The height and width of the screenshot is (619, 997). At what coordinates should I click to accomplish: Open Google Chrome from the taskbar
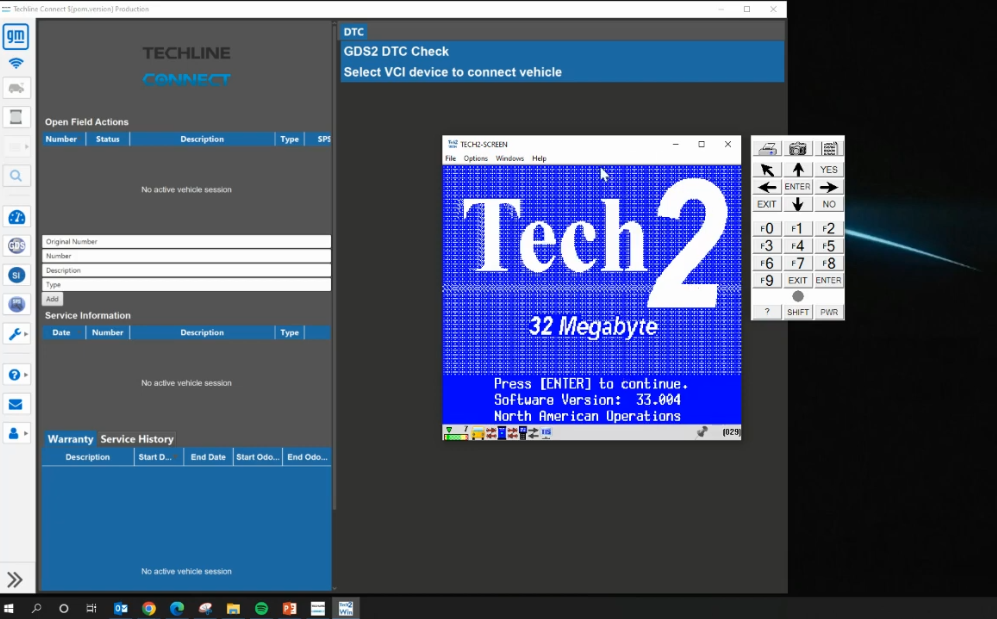(149, 608)
